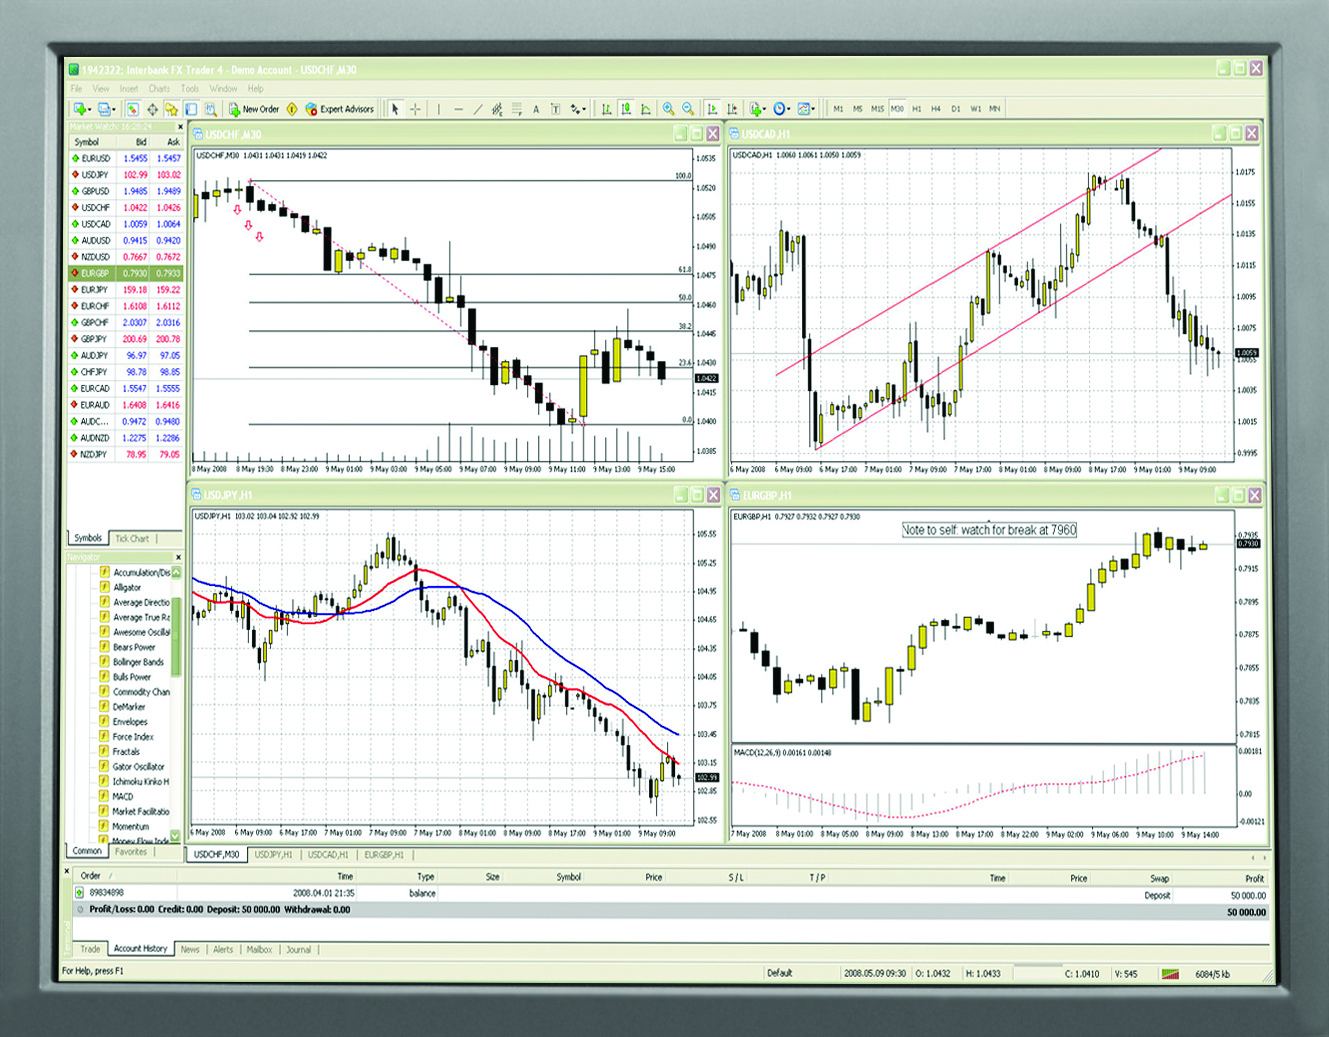Image resolution: width=1329 pixels, height=1037 pixels.
Task: Toggle chart auto scroll
Action: [712, 109]
